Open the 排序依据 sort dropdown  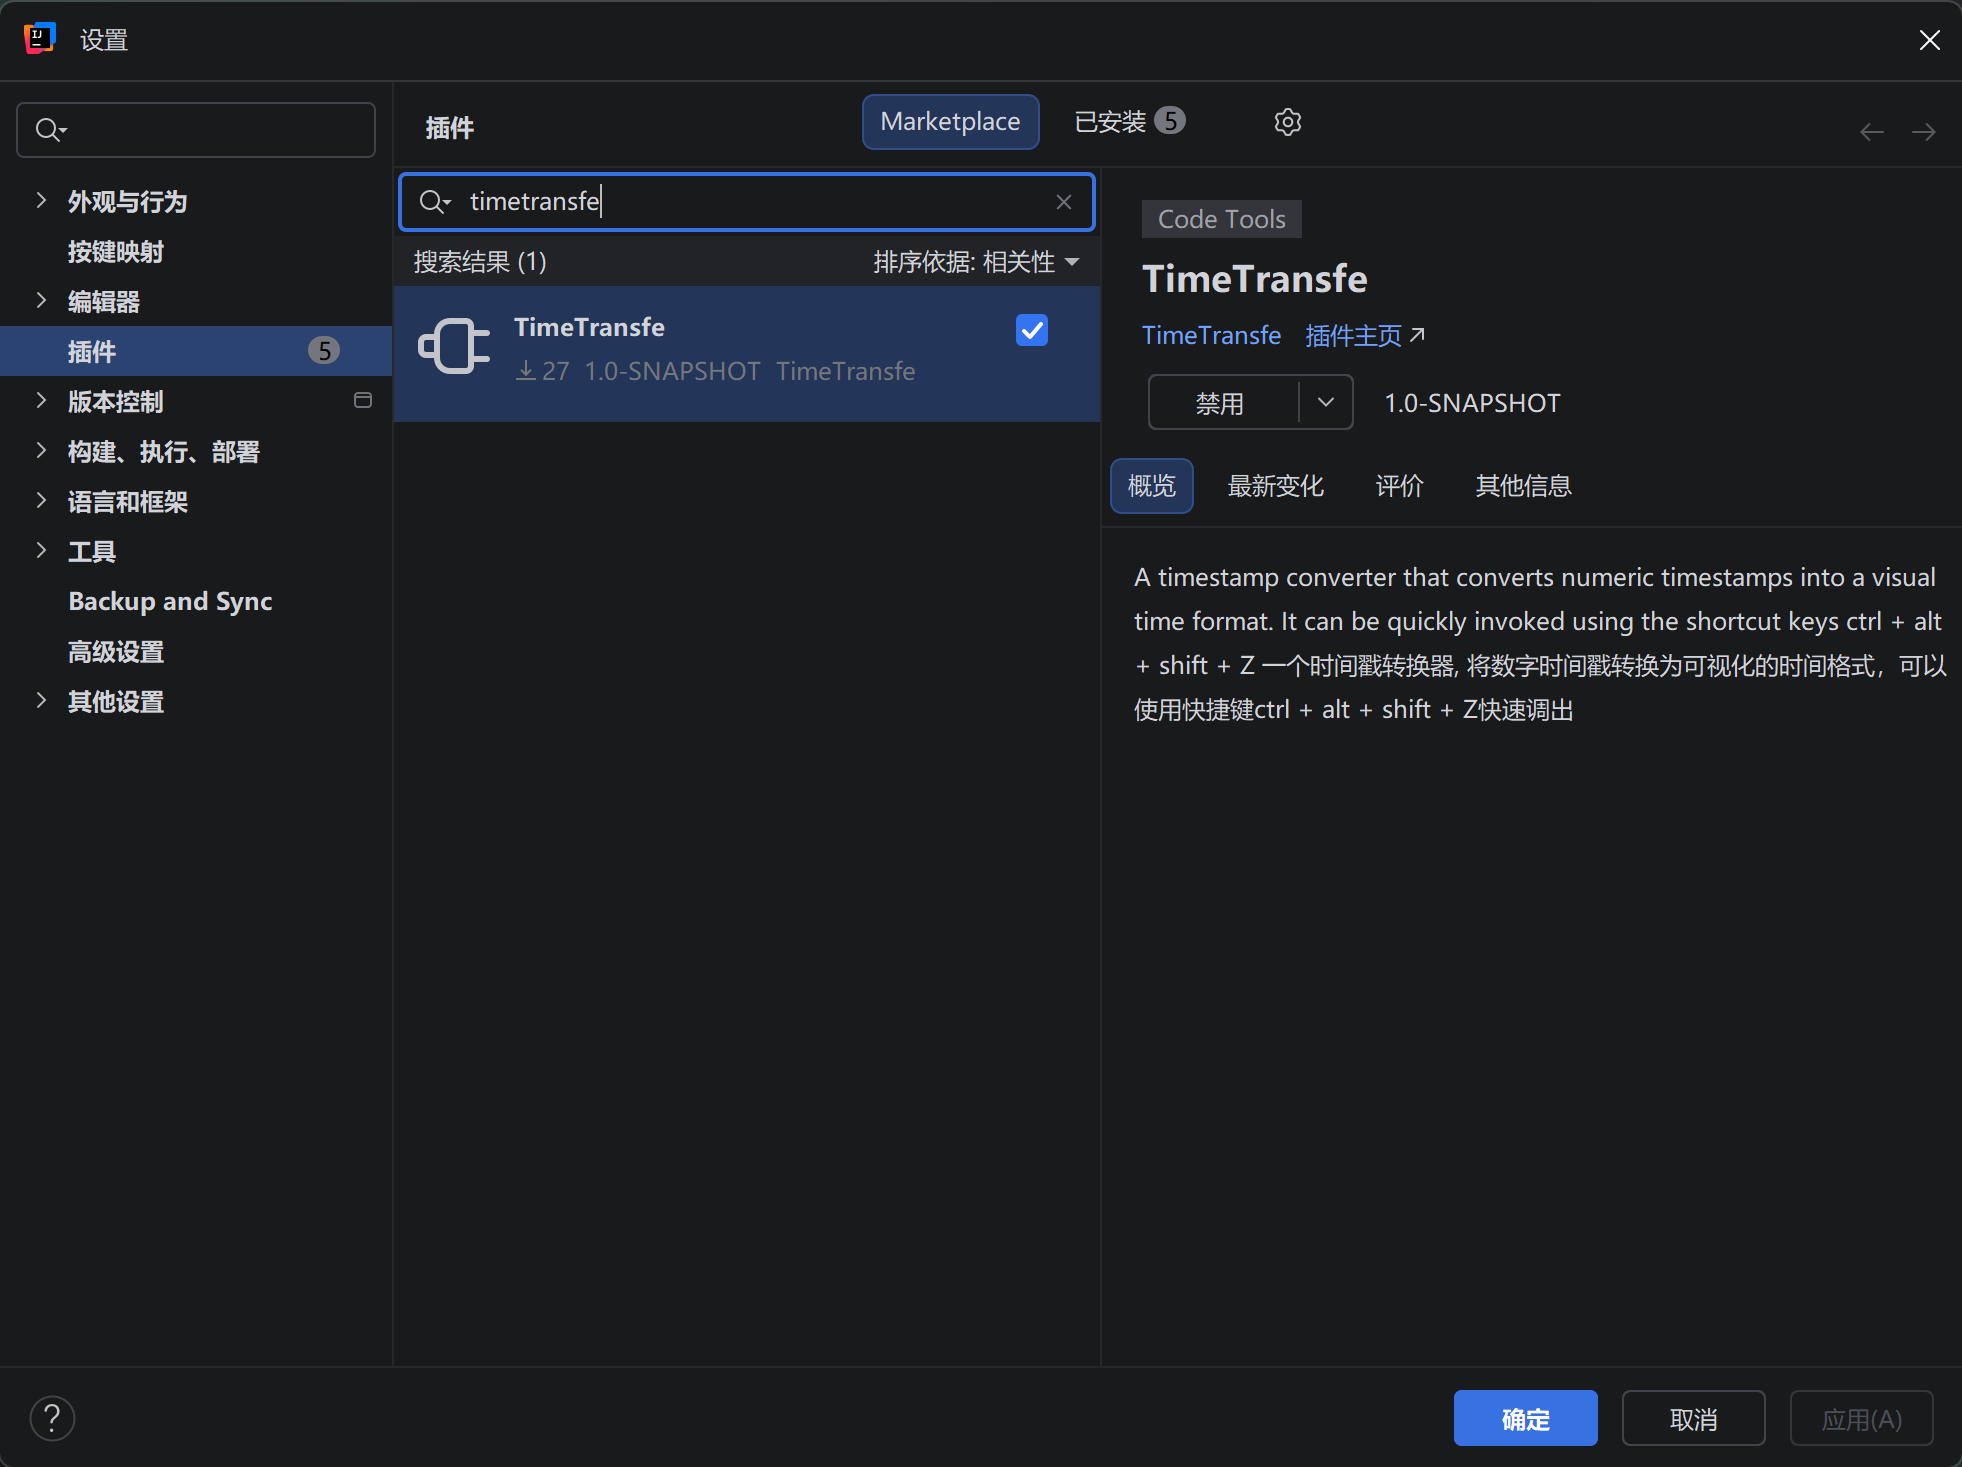click(x=976, y=262)
